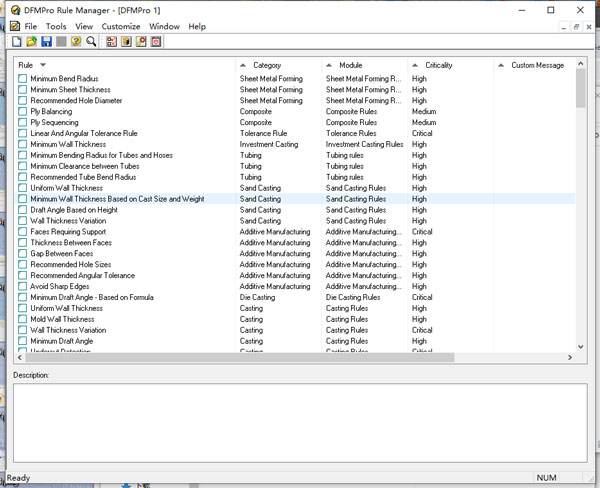The height and width of the screenshot is (488, 600).
Task: Click the yellow and black toolbar icon
Action: (x=126, y=42)
